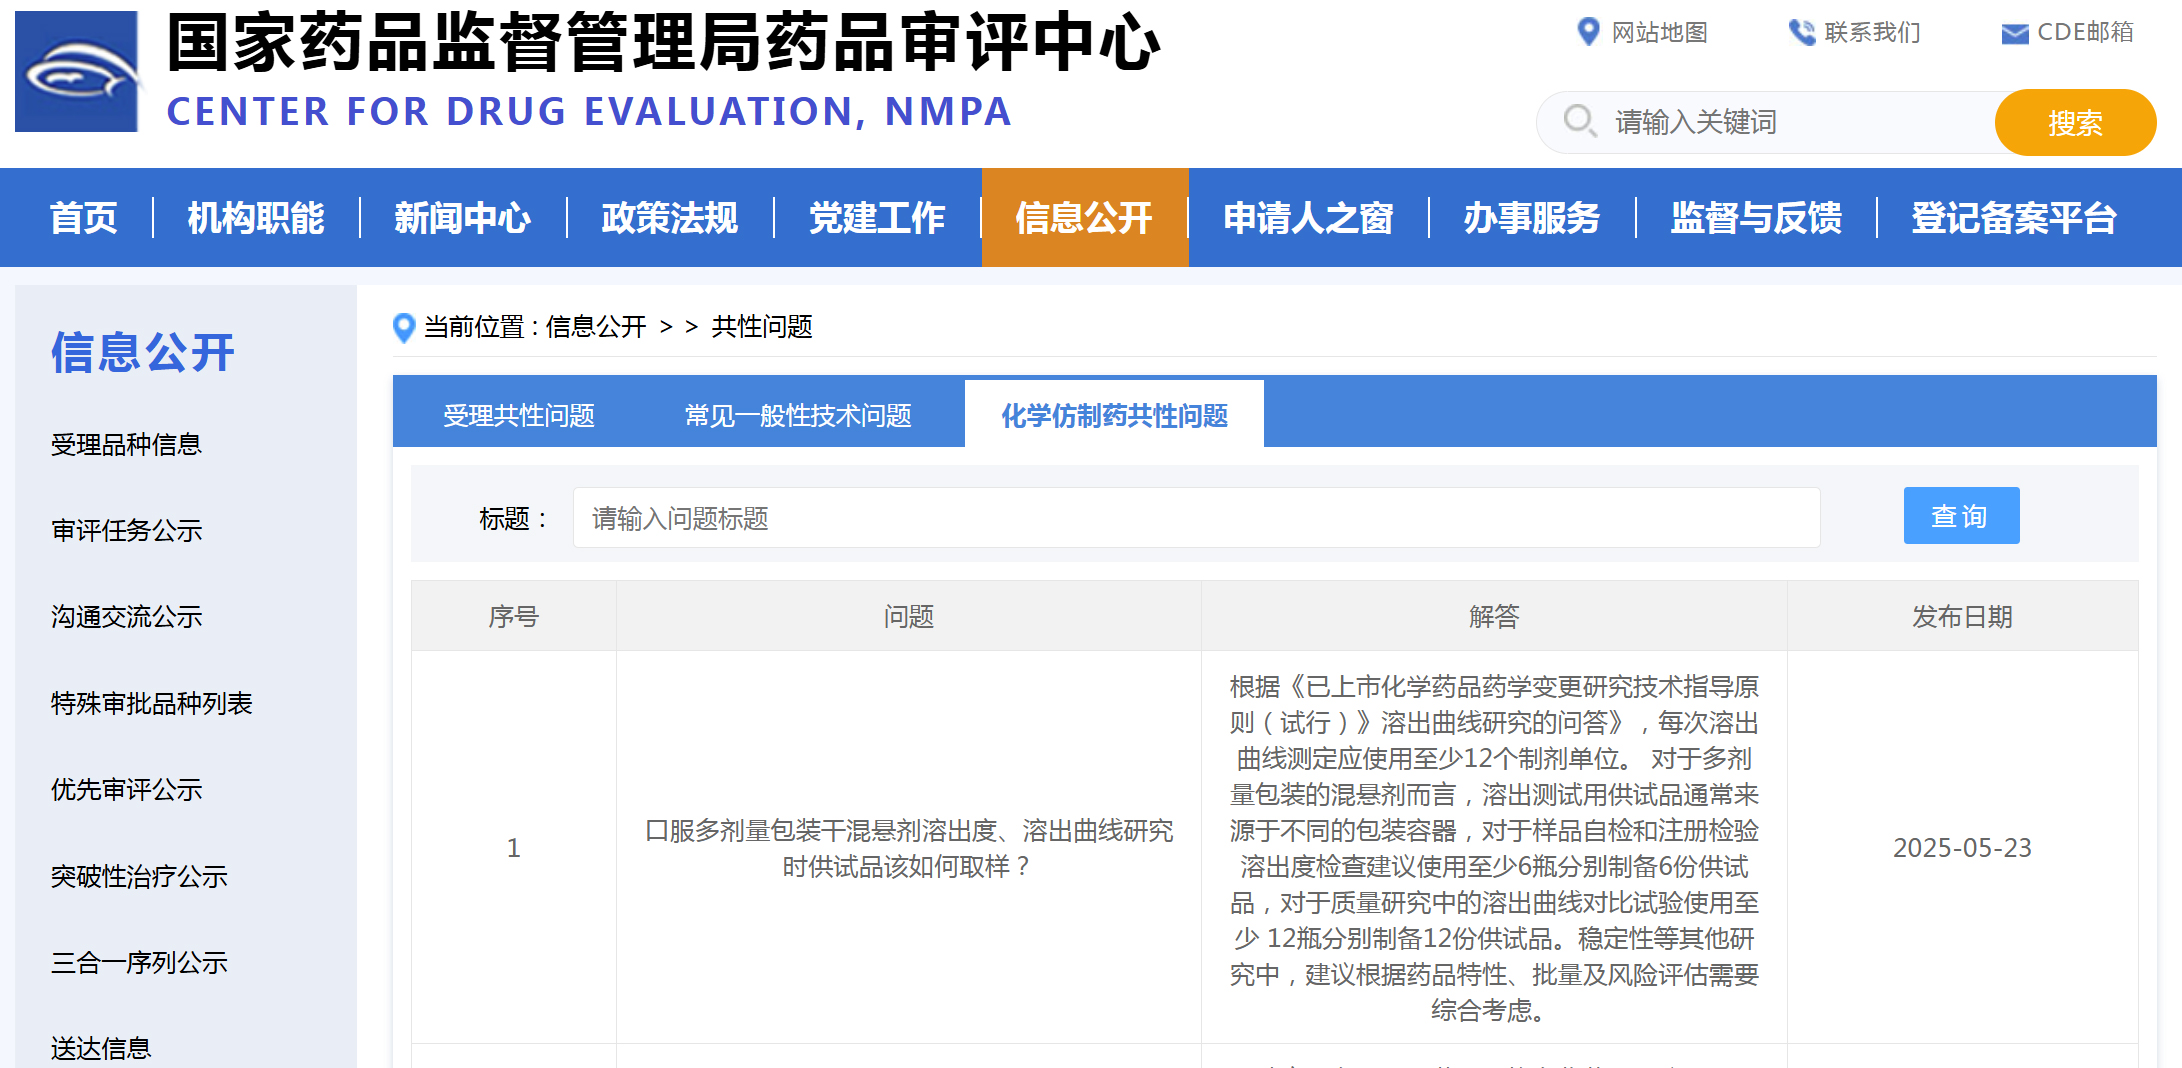Open the 登记备案平台 menu
This screenshot has height=1068, width=2182.
pos(2014,217)
